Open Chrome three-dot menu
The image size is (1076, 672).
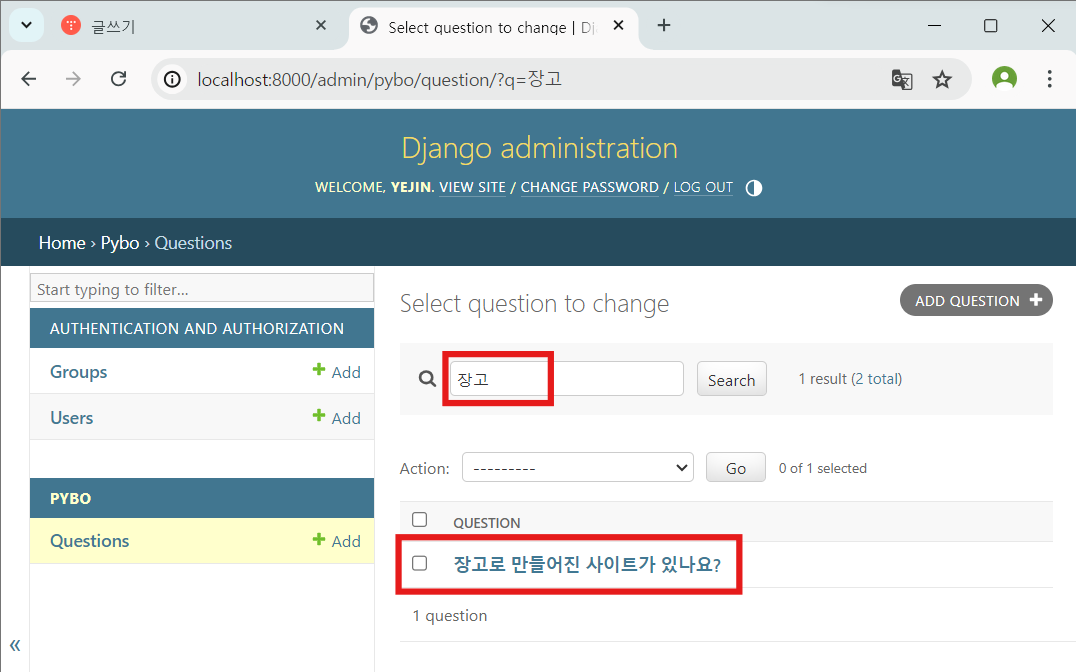coord(1049,79)
